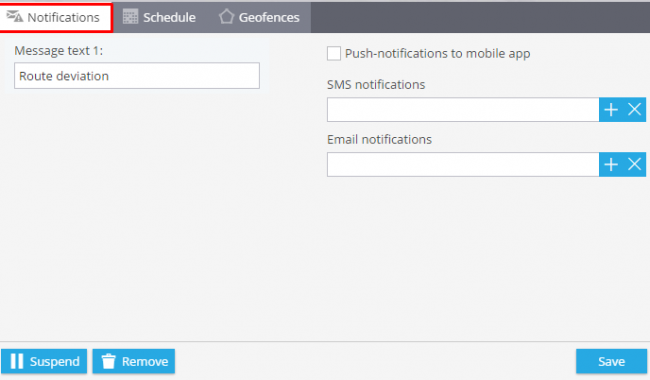Viewport: 650px width, 380px height.
Task: Click the envelope alert icon on Notifications tab
Action: coord(15,17)
